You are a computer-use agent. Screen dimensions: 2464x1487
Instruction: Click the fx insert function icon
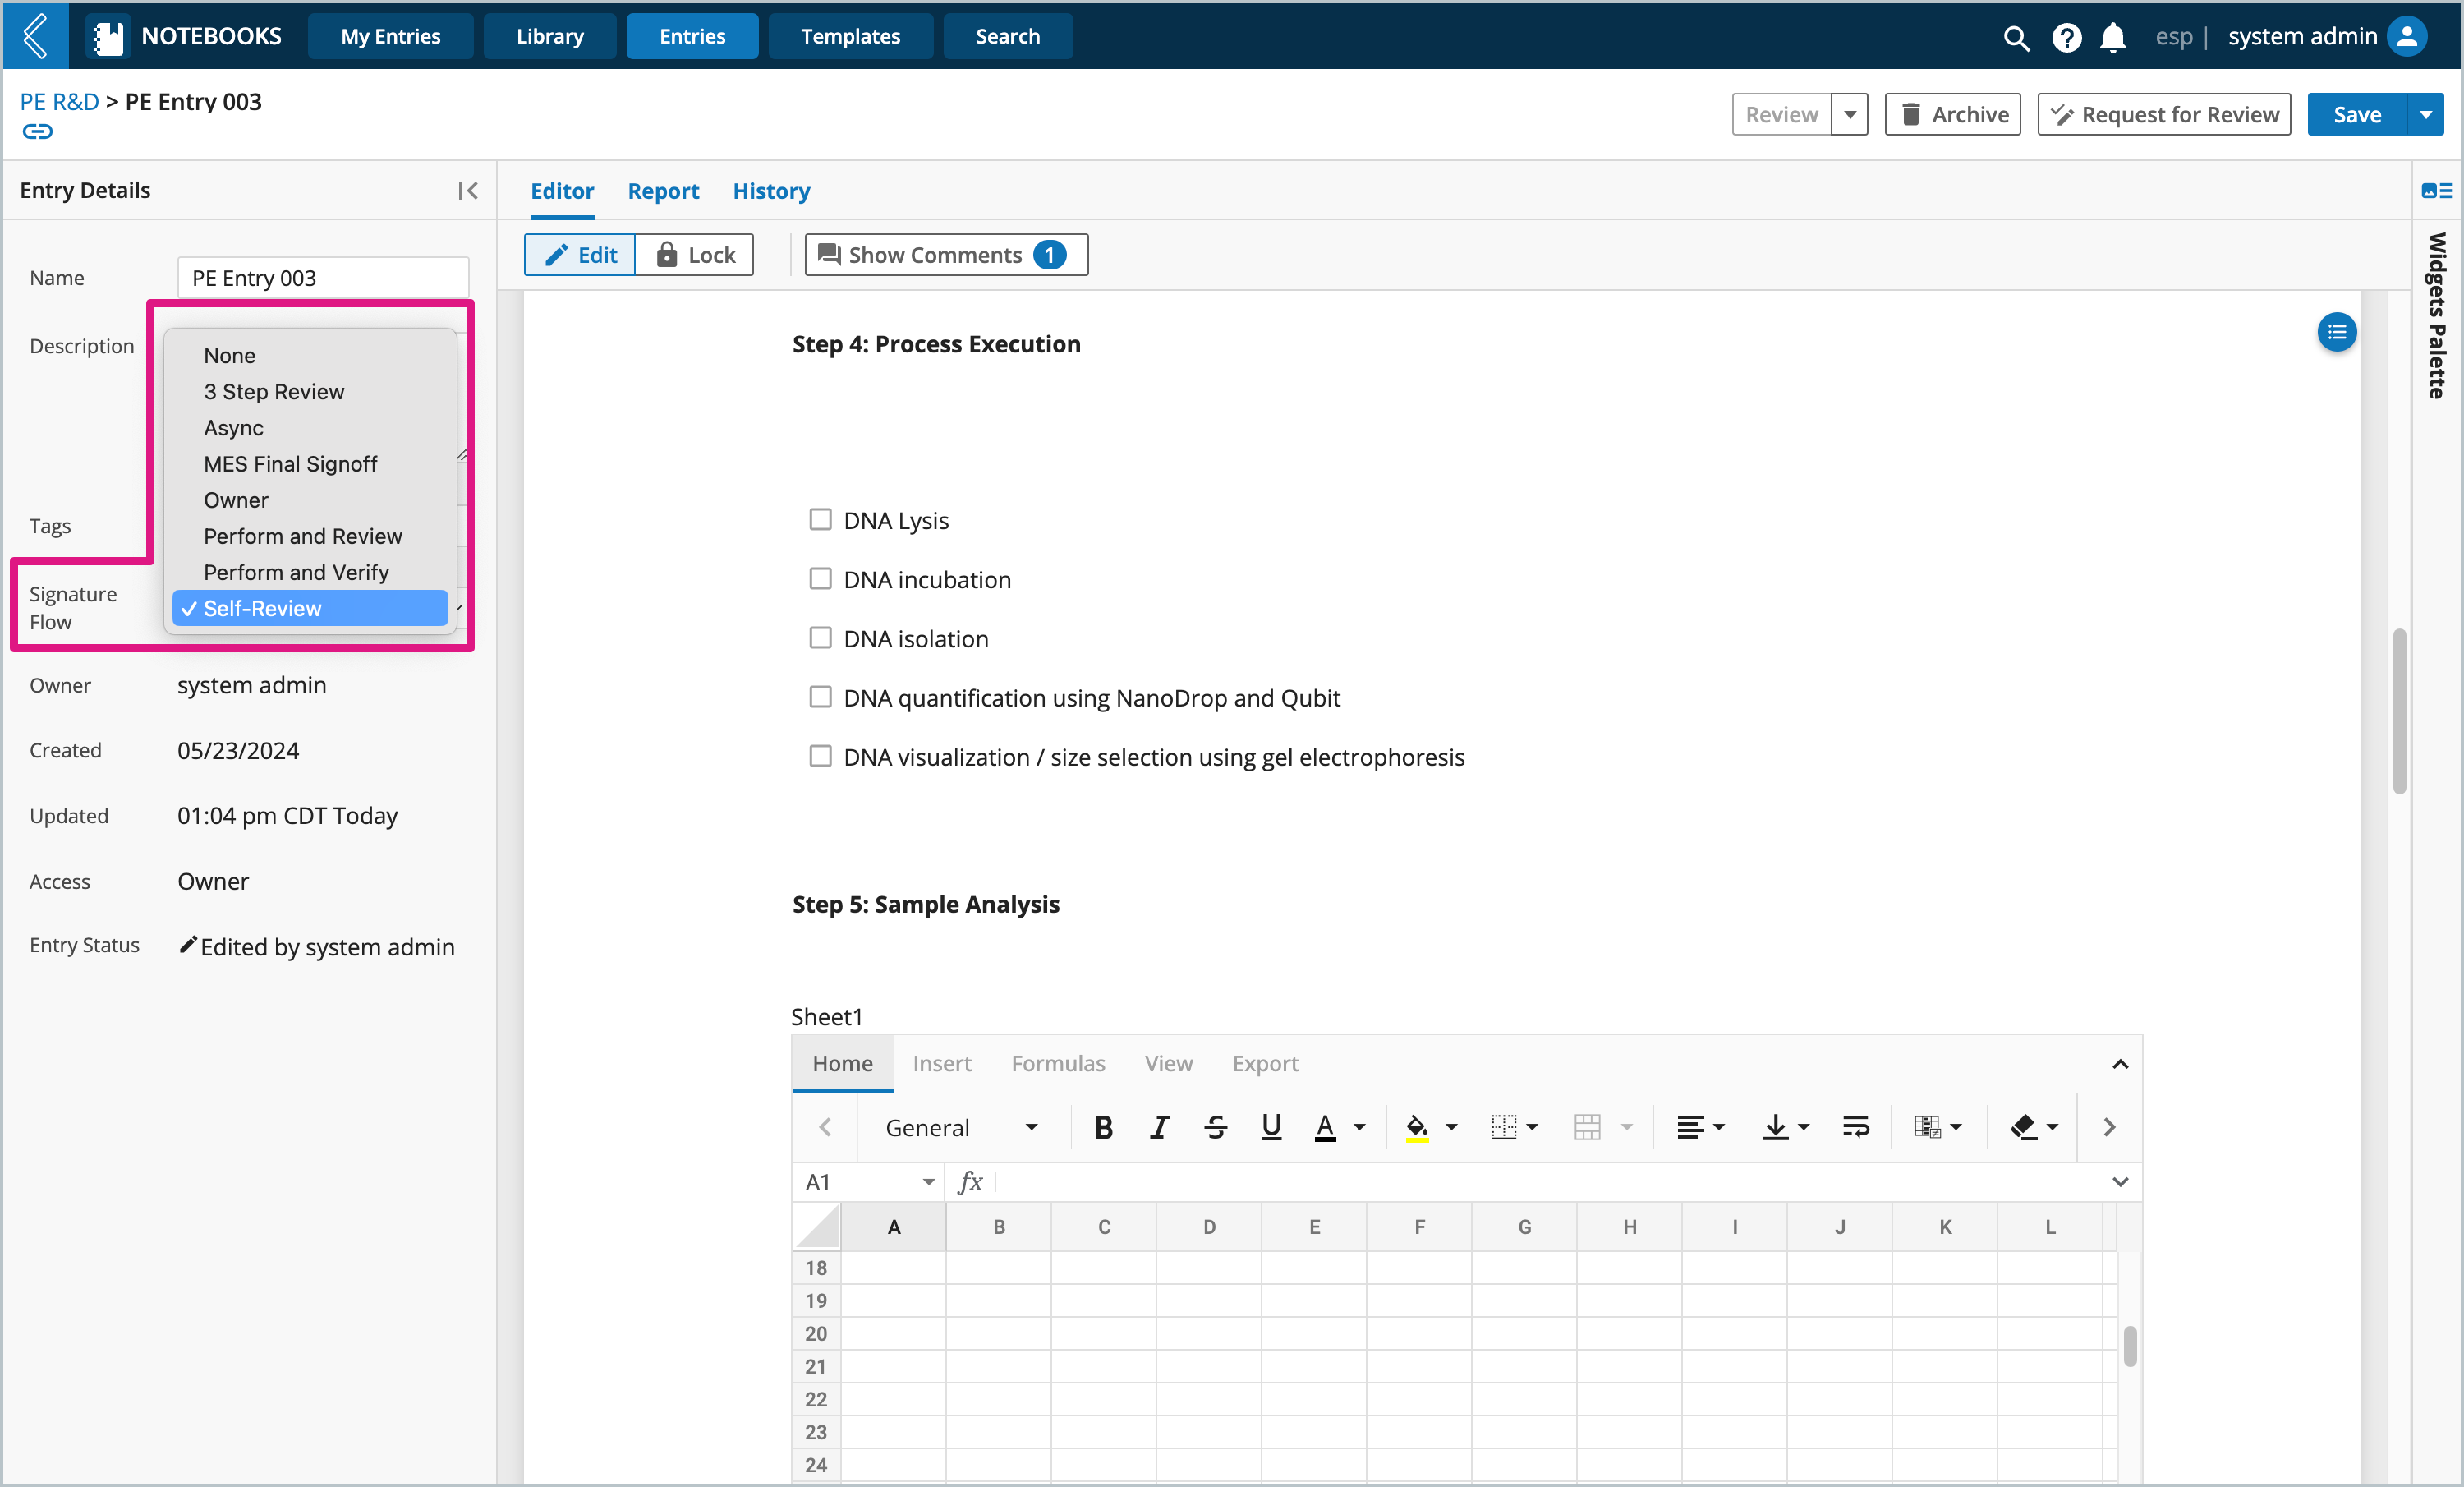969,1182
